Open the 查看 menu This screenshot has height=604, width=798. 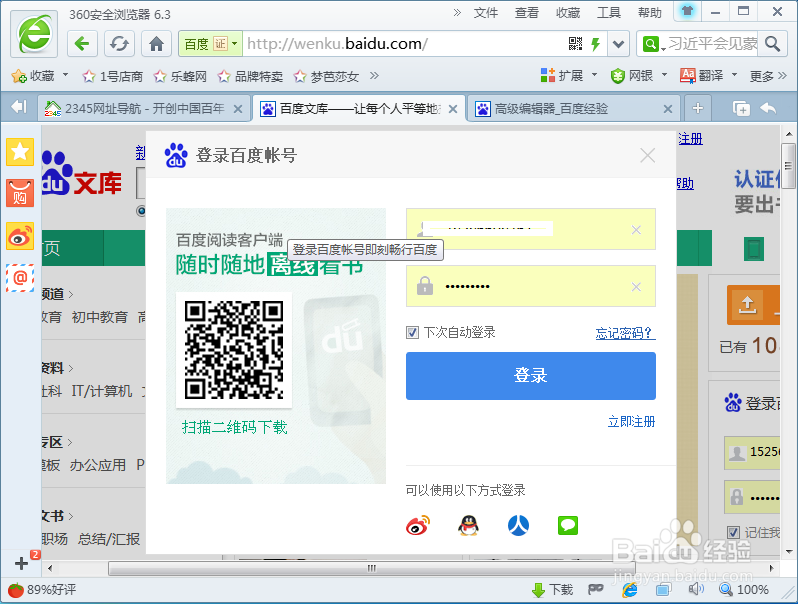[x=526, y=13]
